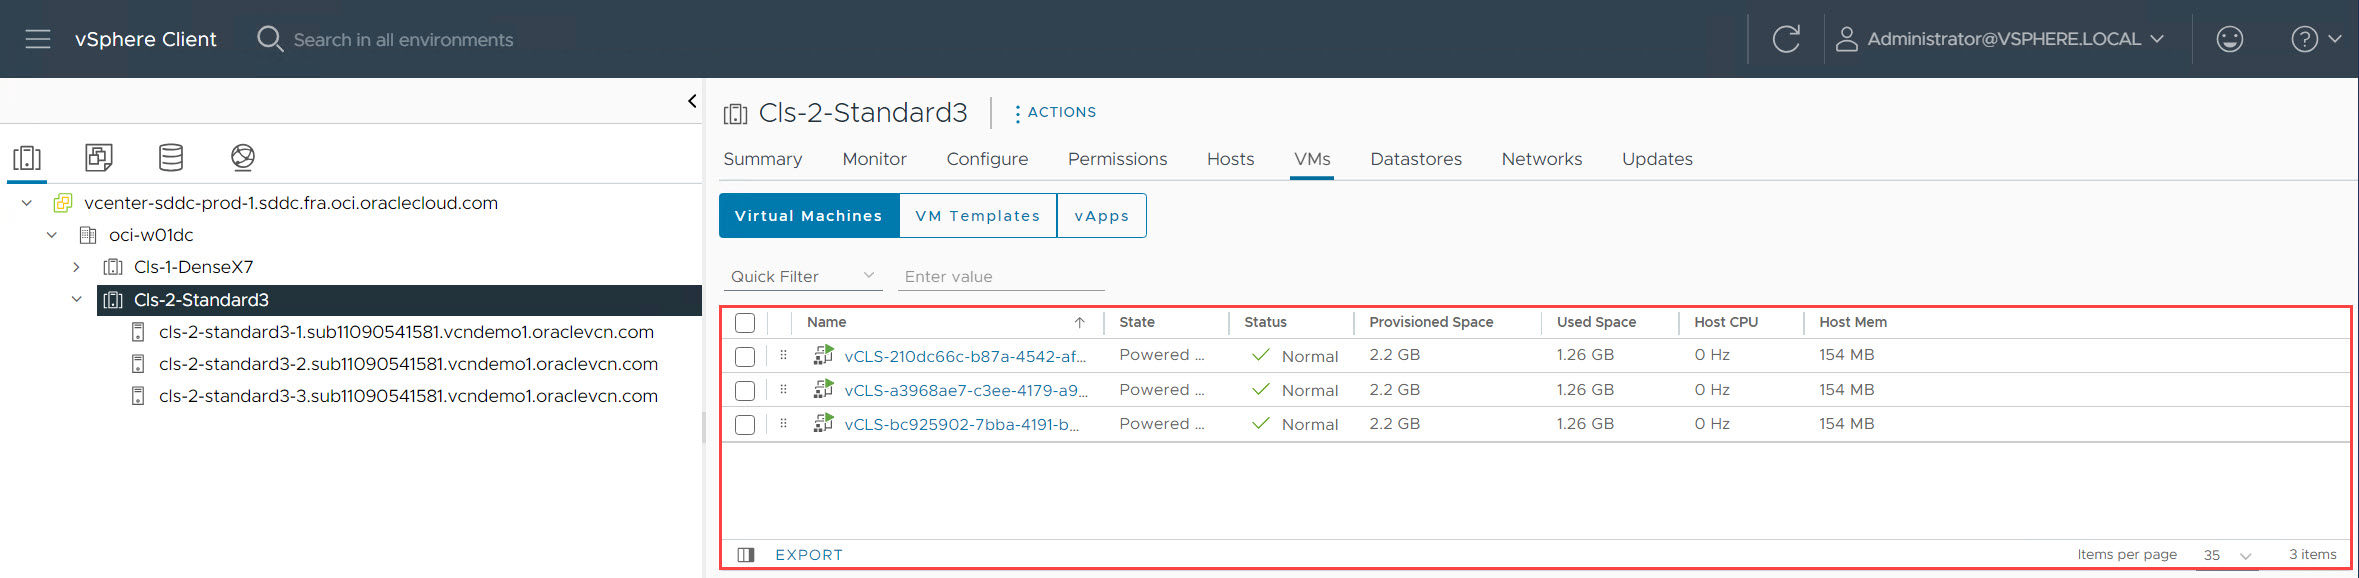Open the Datastores tab

1416,159
